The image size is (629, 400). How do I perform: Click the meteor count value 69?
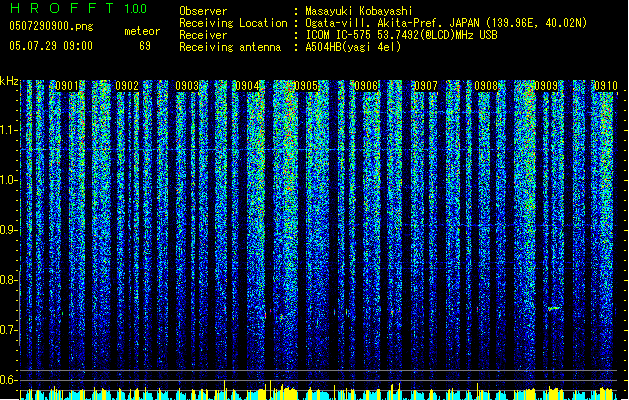click(x=145, y=46)
